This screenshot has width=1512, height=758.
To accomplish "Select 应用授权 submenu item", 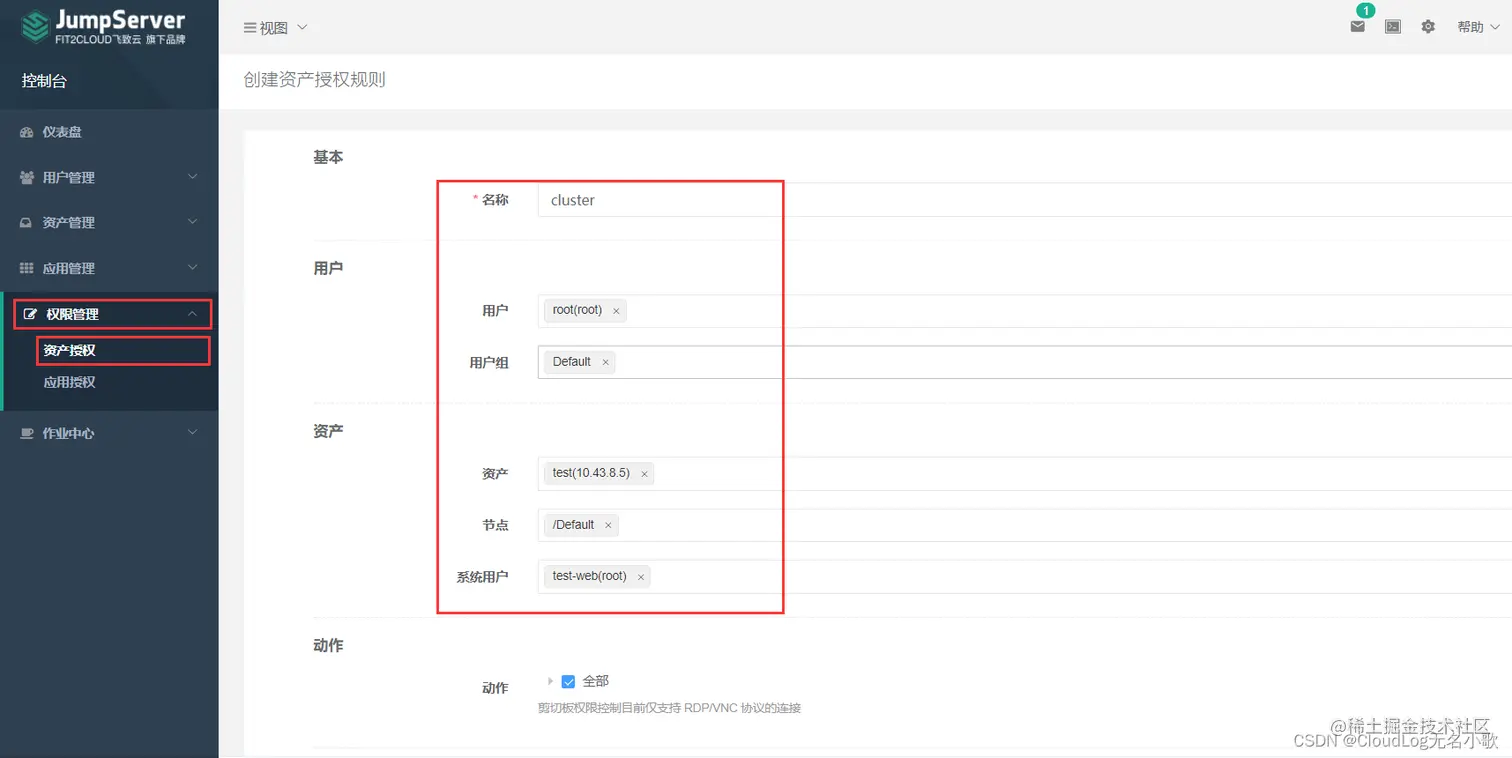I will coord(69,382).
